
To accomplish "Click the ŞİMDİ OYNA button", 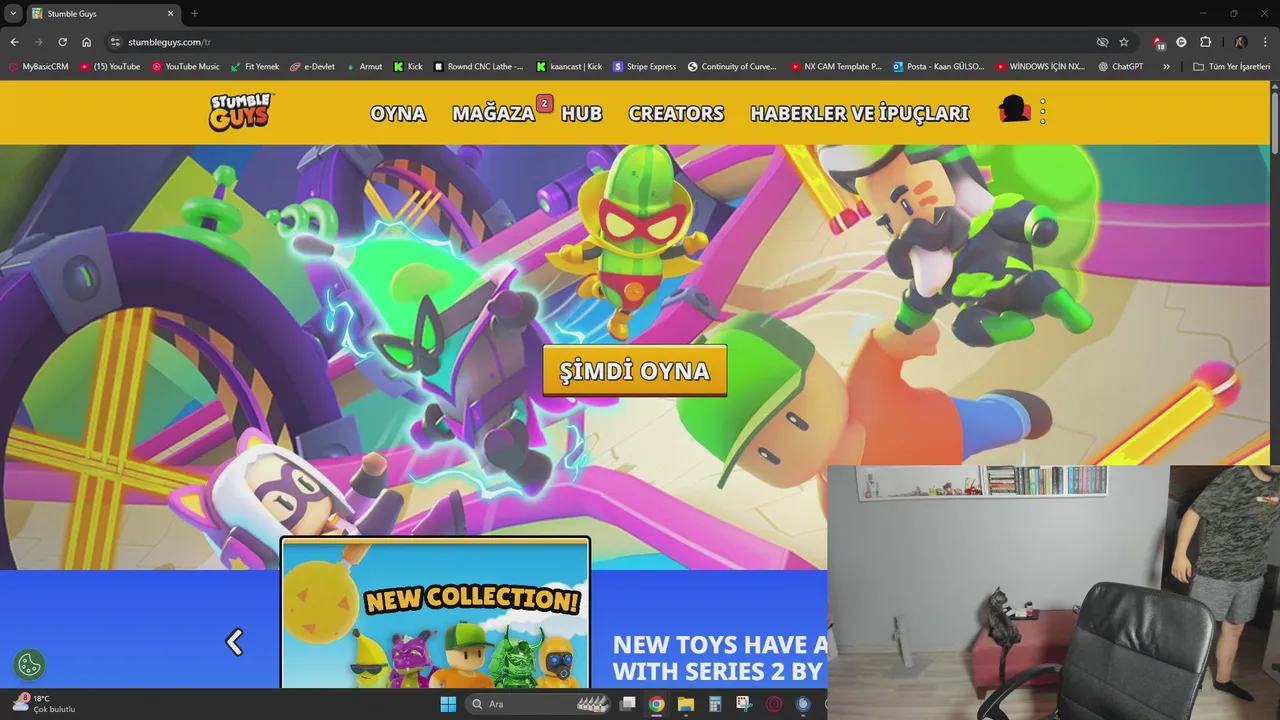I will point(635,371).
